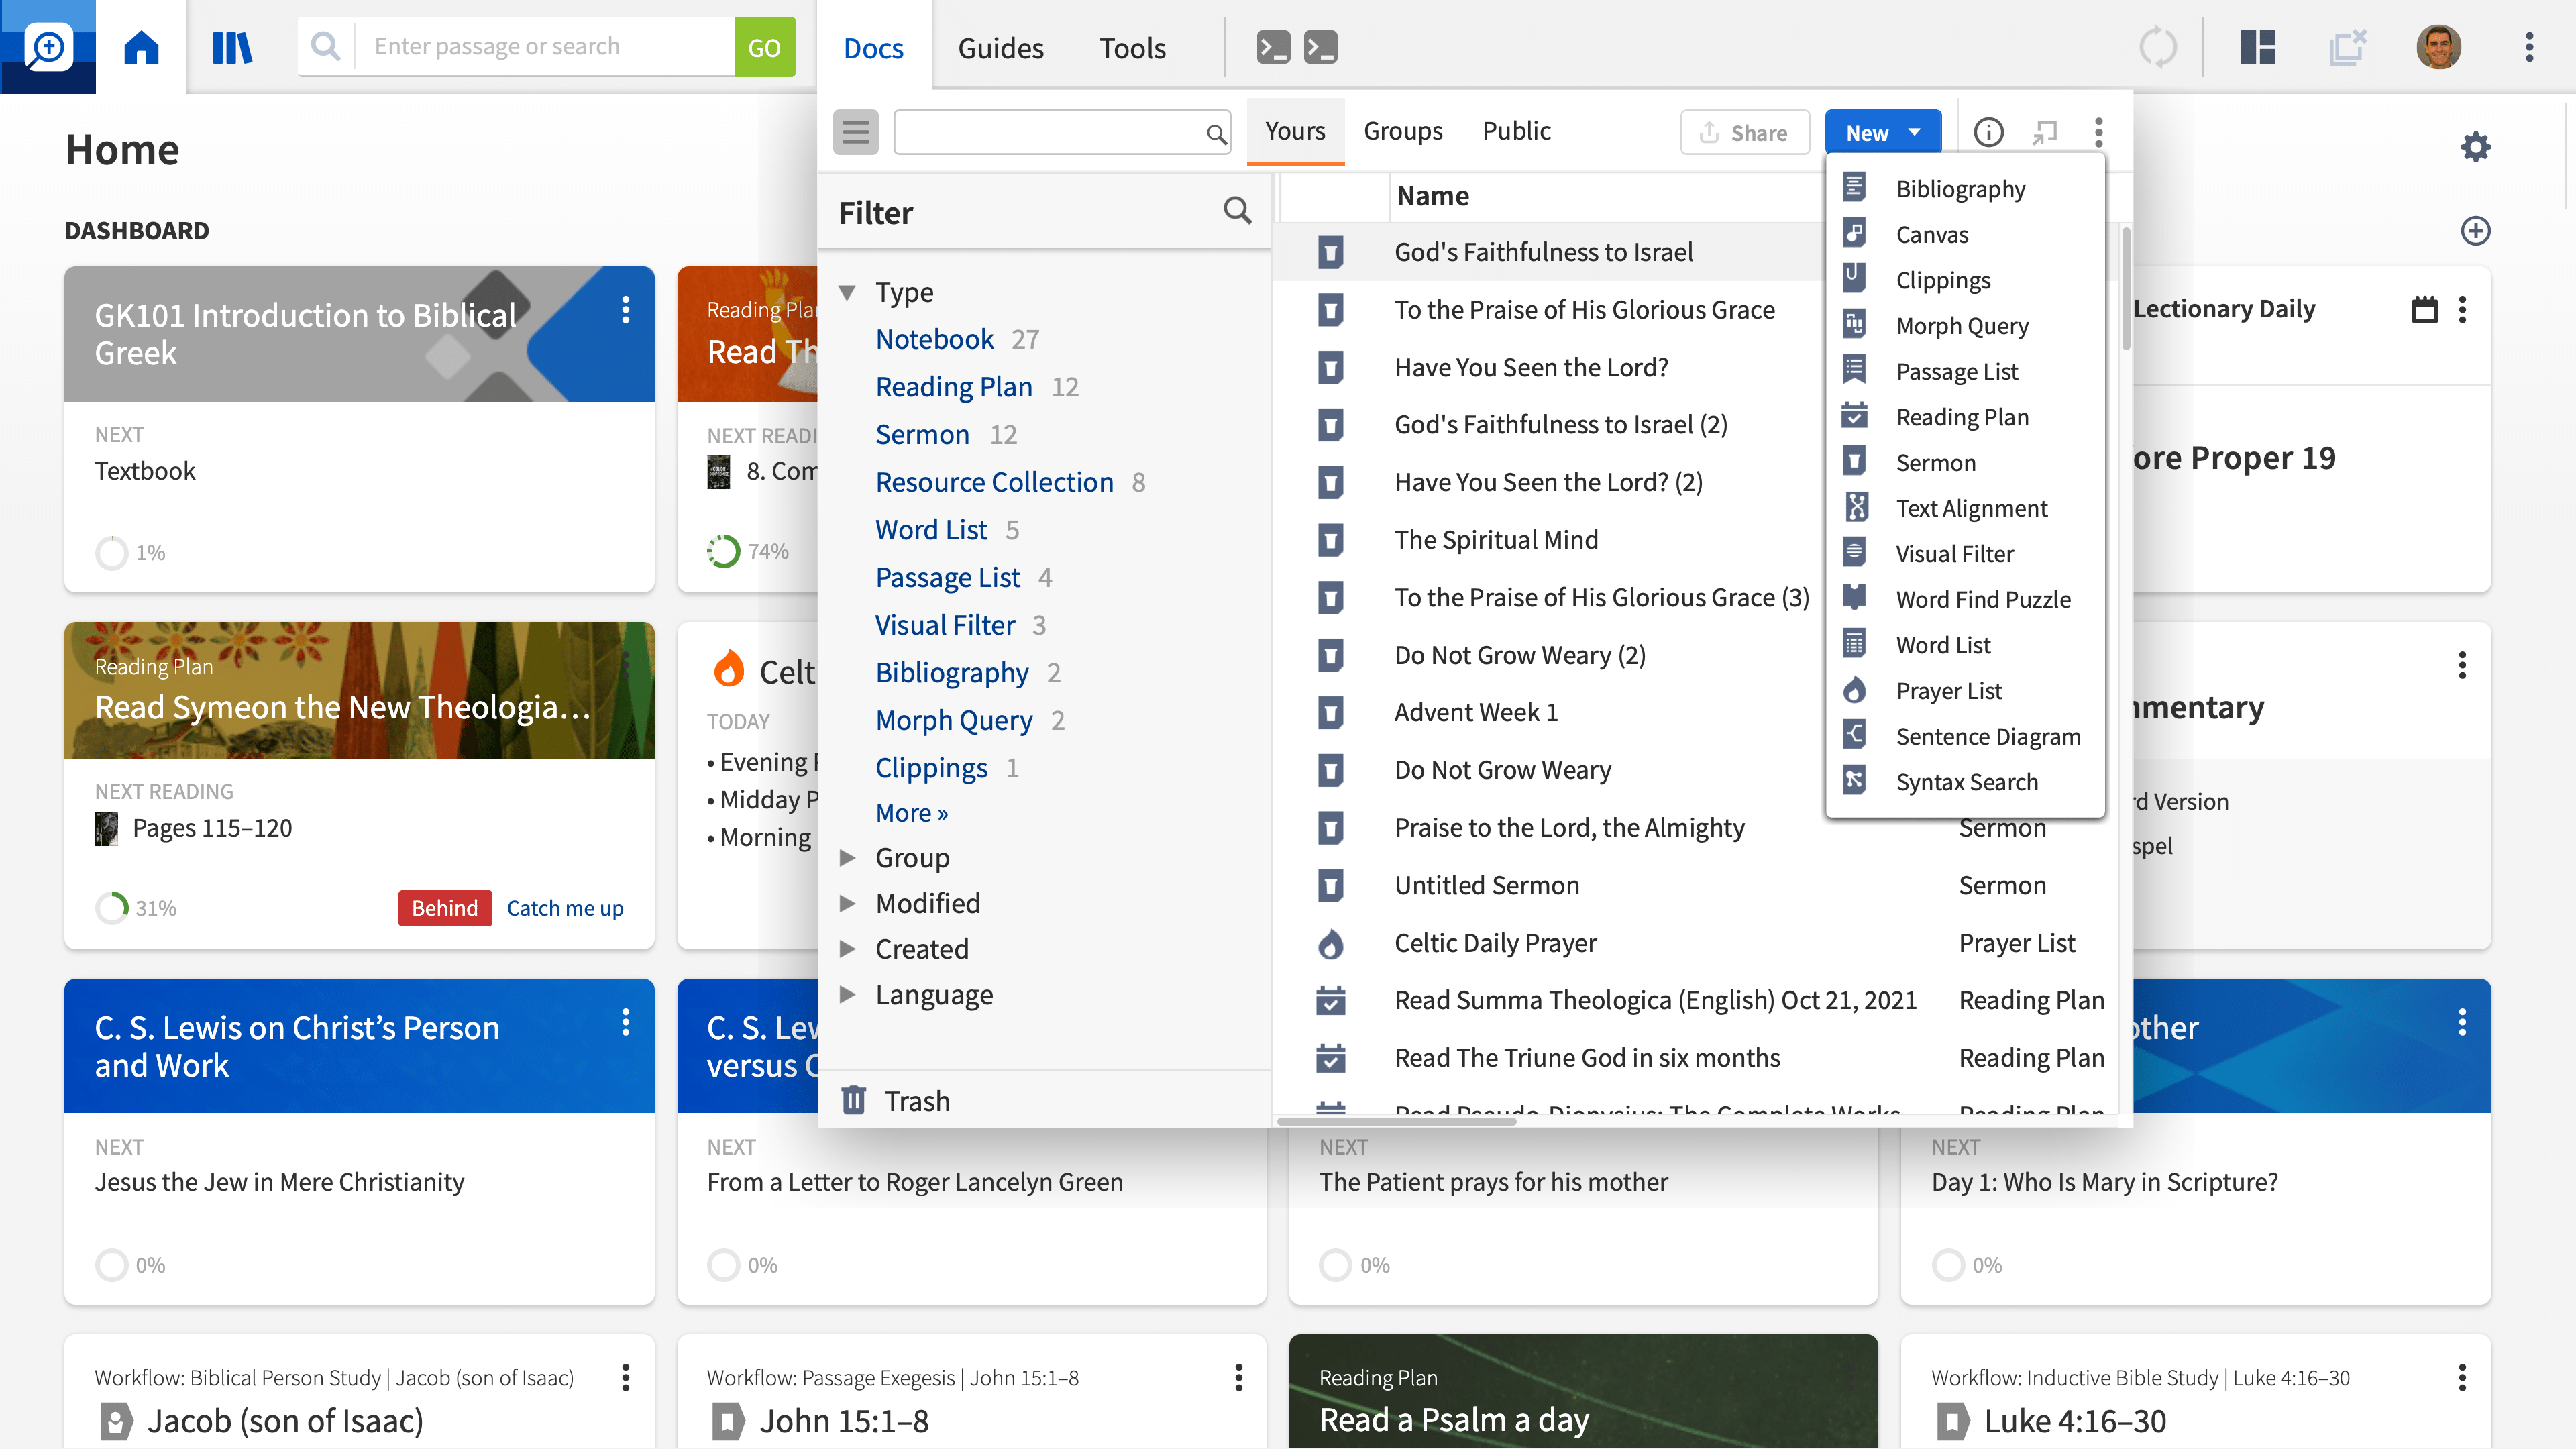Choose Sermon from the New menu
Screen dimensions: 2576x1449
point(1965,462)
